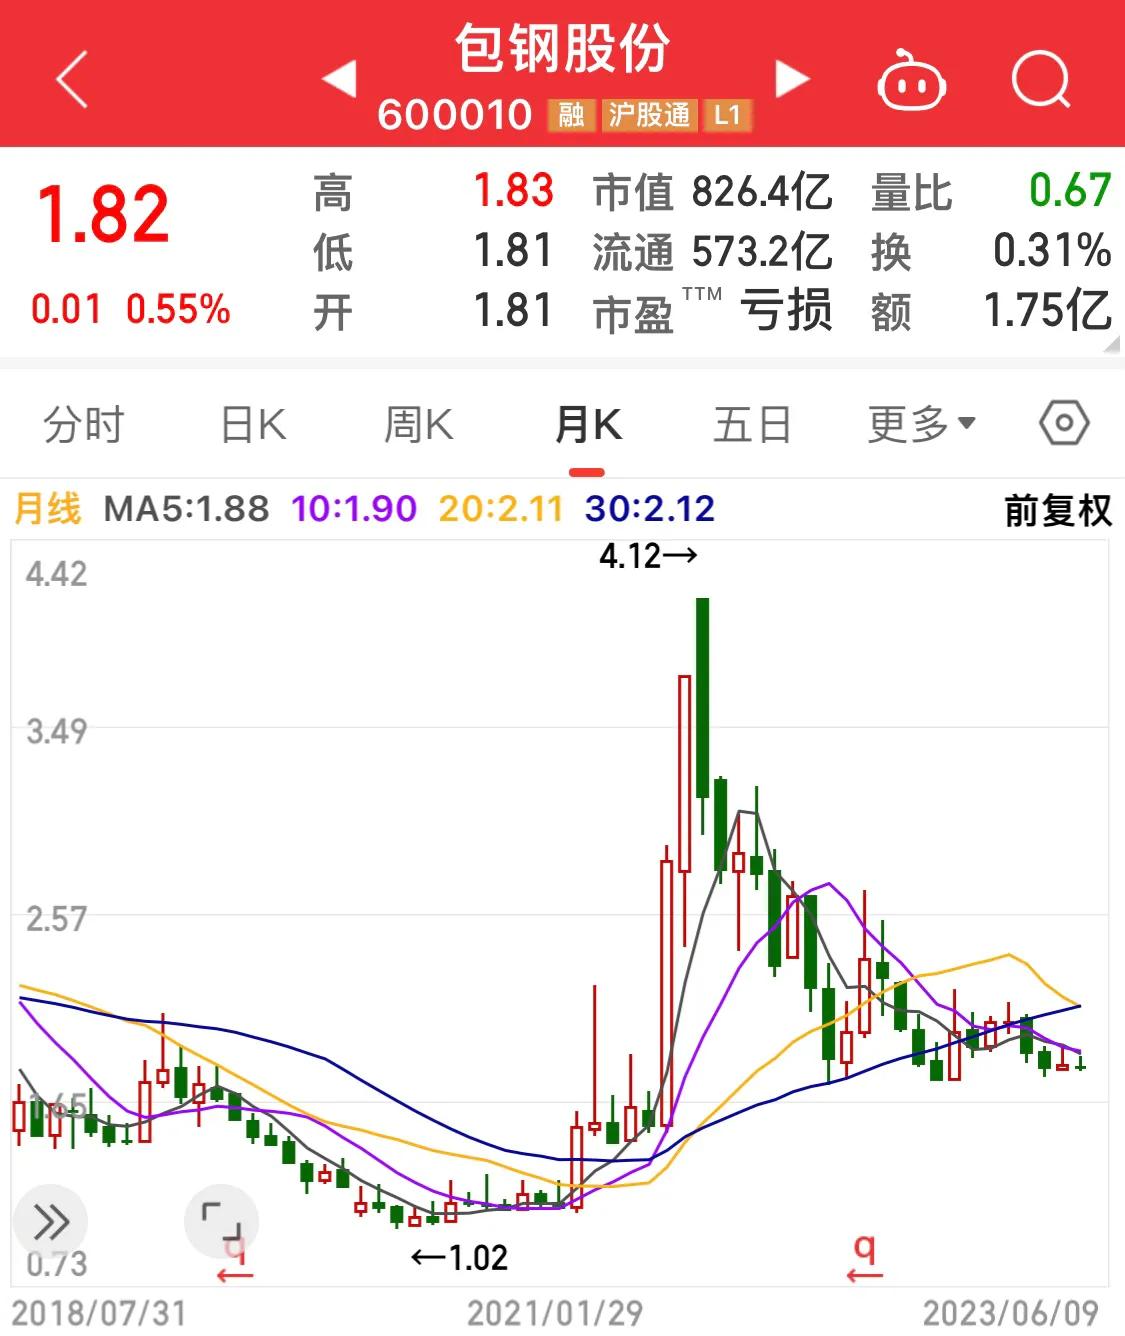Screen dimensions: 1125x1336
Task: Open chart settings with the gear icon
Action: click(1063, 423)
